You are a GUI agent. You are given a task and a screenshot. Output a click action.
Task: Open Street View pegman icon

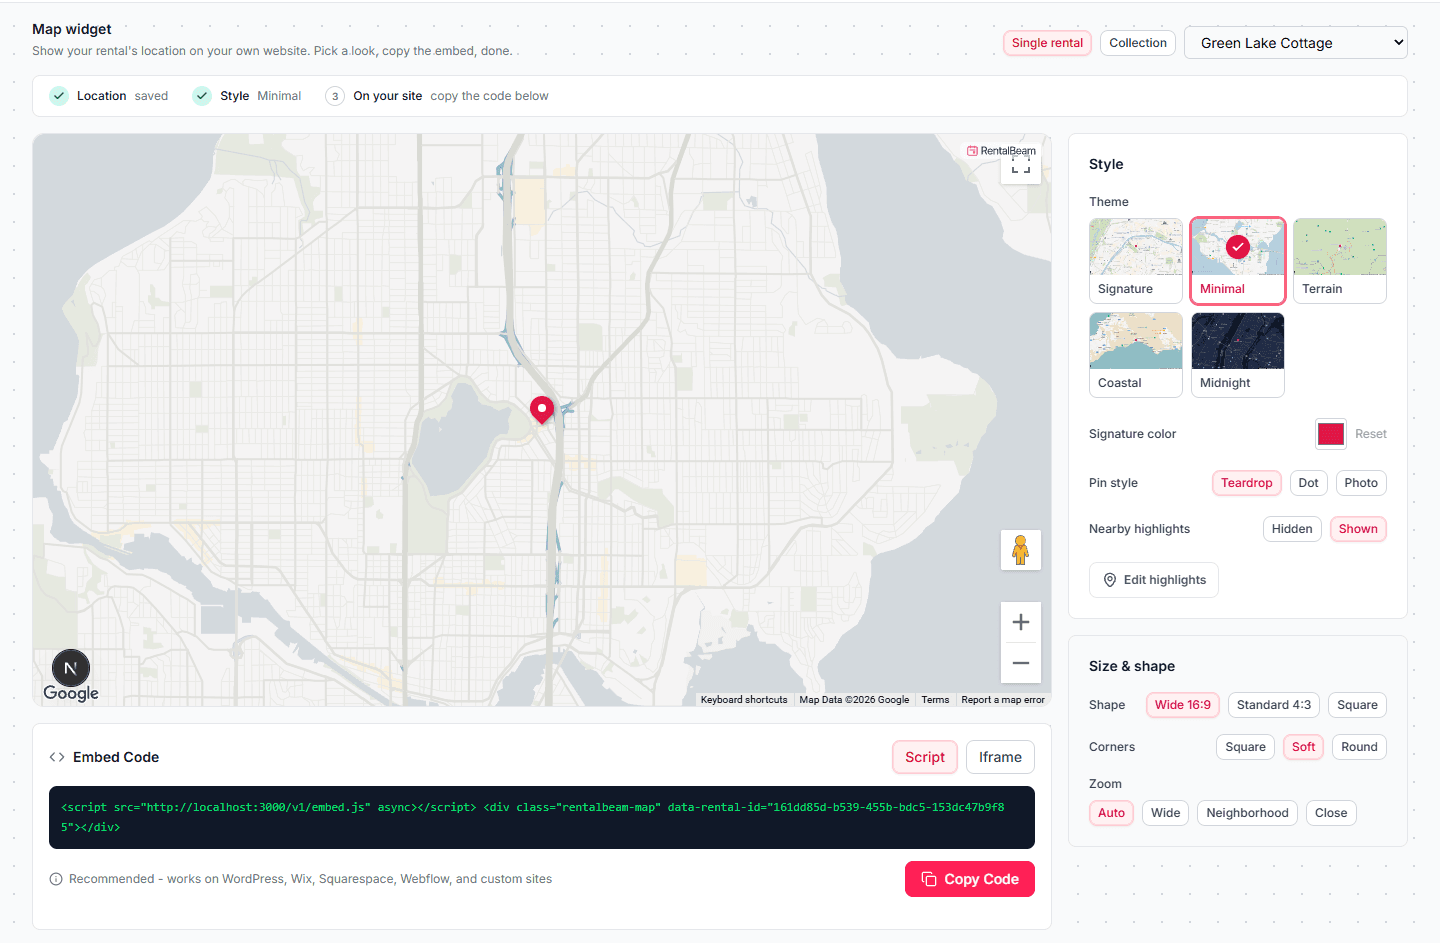(1020, 550)
